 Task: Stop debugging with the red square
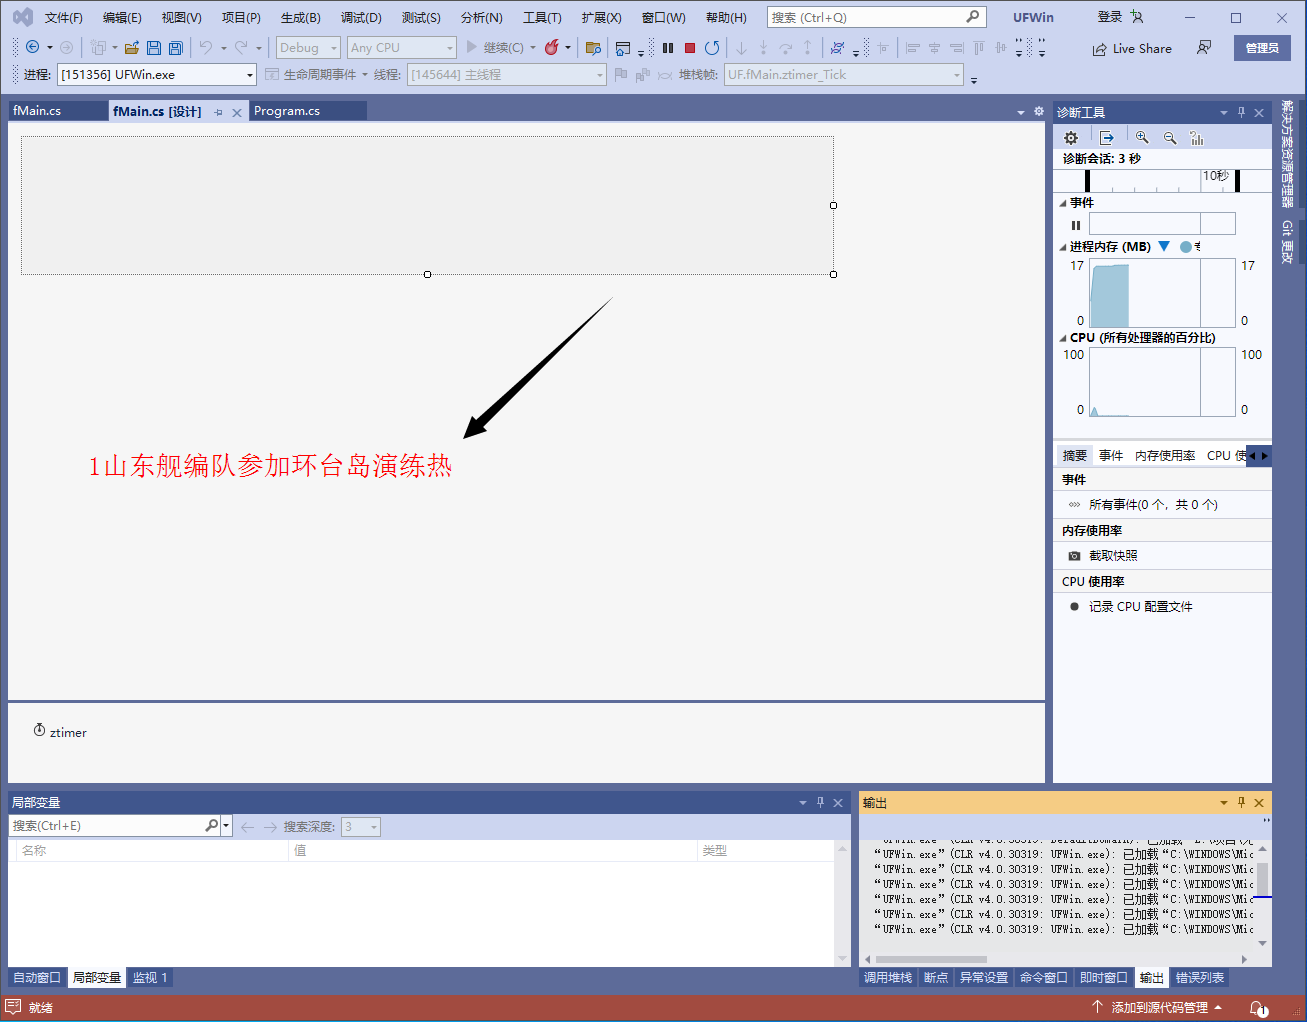(x=690, y=47)
